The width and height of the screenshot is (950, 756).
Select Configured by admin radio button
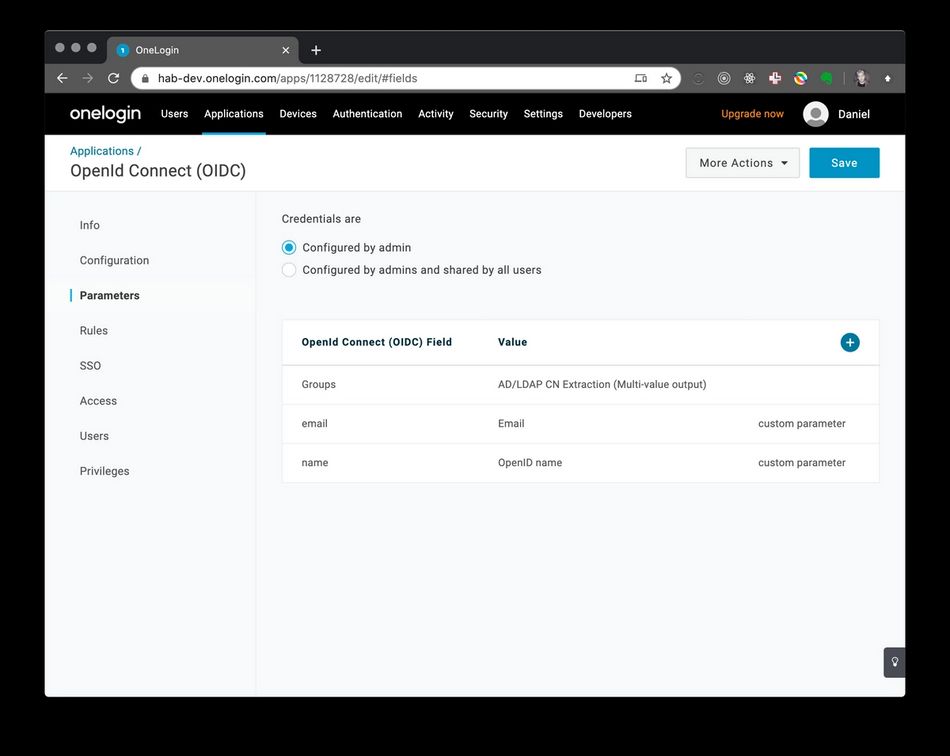pyautogui.click(x=289, y=247)
